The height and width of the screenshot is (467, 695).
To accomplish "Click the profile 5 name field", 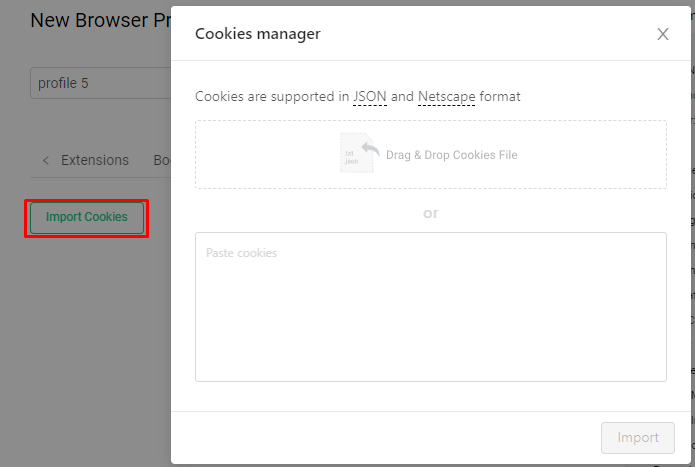I will [x=101, y=83].
